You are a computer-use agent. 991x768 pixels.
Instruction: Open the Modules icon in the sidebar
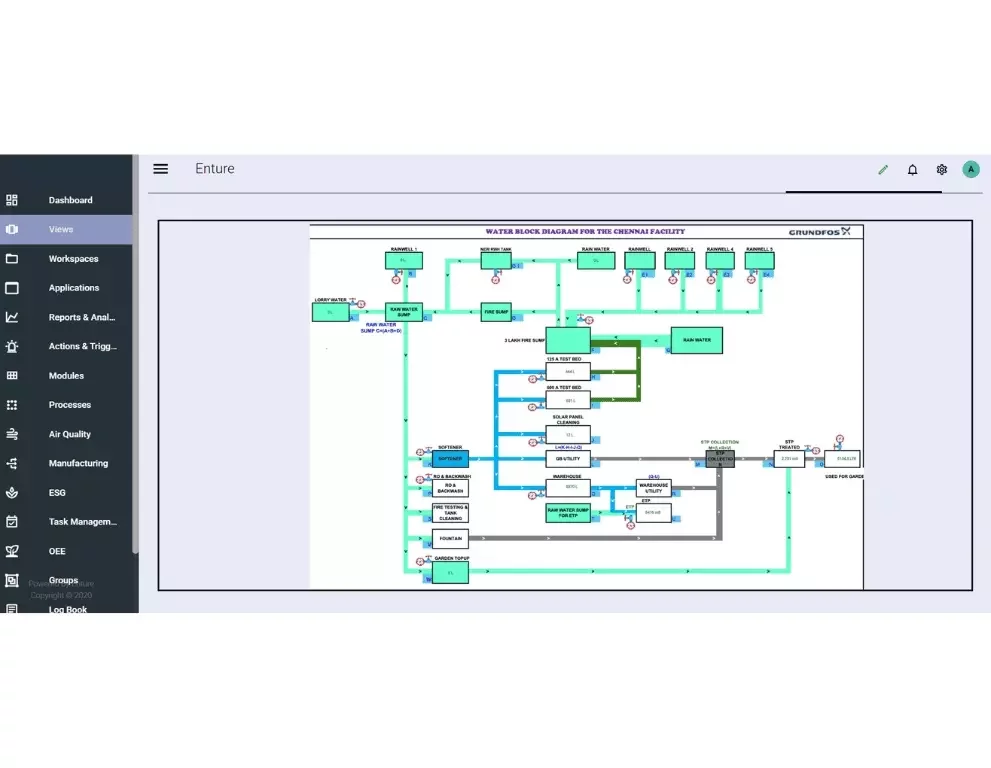(x=14, y=376)
